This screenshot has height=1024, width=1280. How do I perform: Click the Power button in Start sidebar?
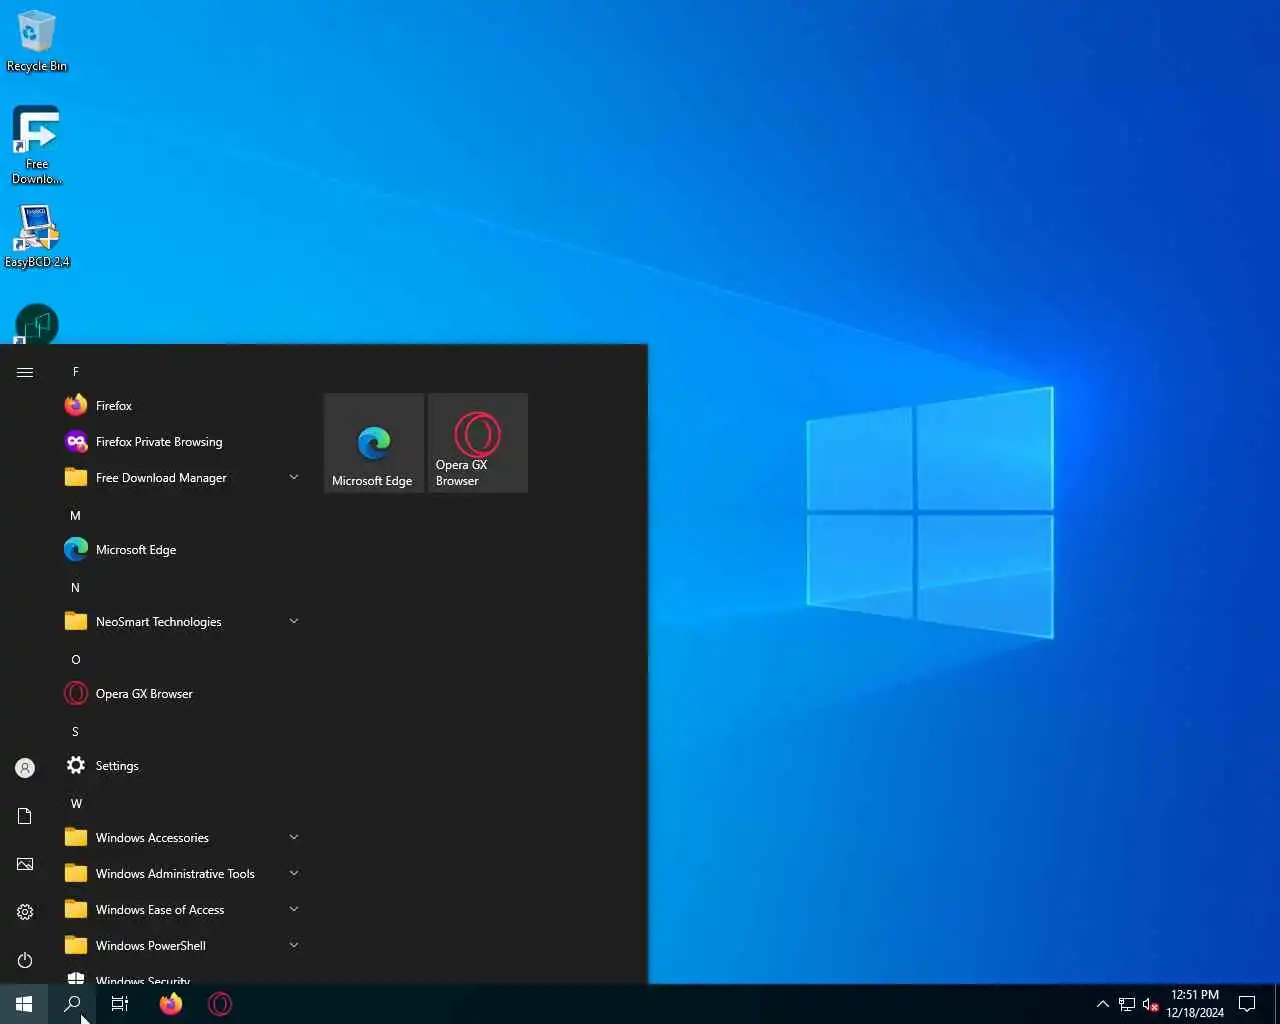pyautogui.click(x=25, y=960)
